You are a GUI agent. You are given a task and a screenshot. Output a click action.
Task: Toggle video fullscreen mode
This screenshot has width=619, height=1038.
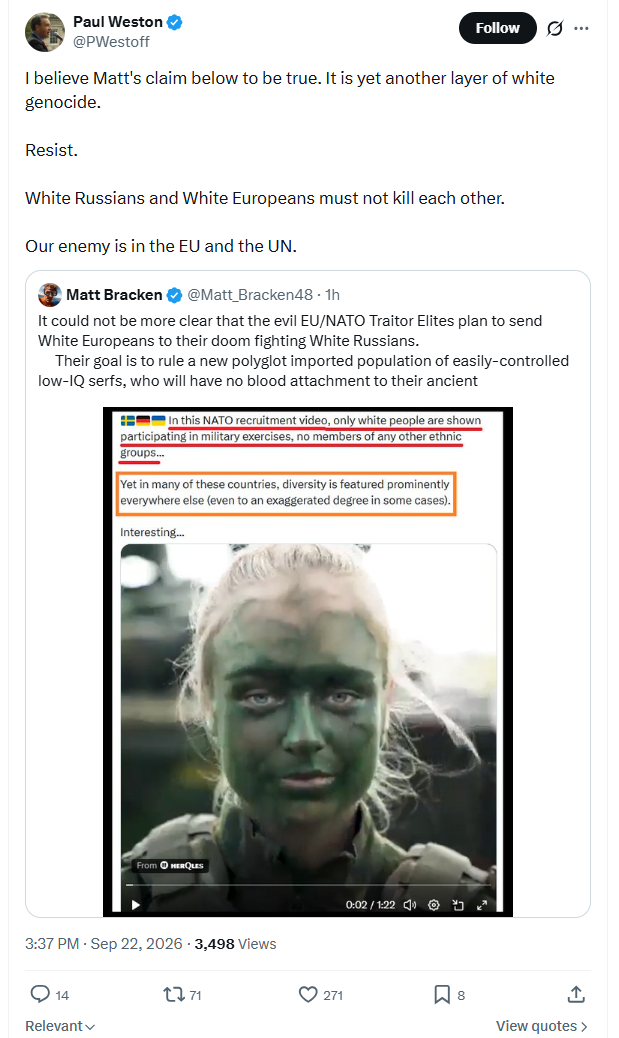click(x=482, y=904)
